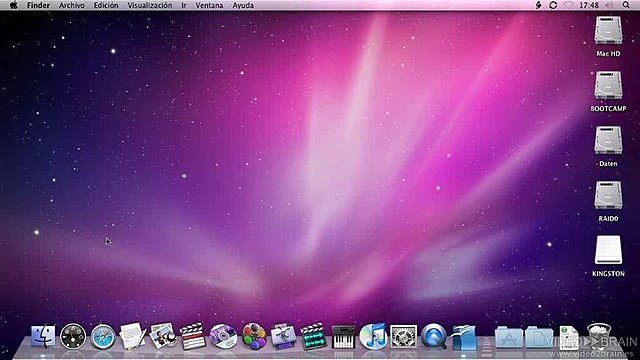Viewport: 640px width, 360px height.
Task: Open the Archivo menu
Action: [72, 5]
